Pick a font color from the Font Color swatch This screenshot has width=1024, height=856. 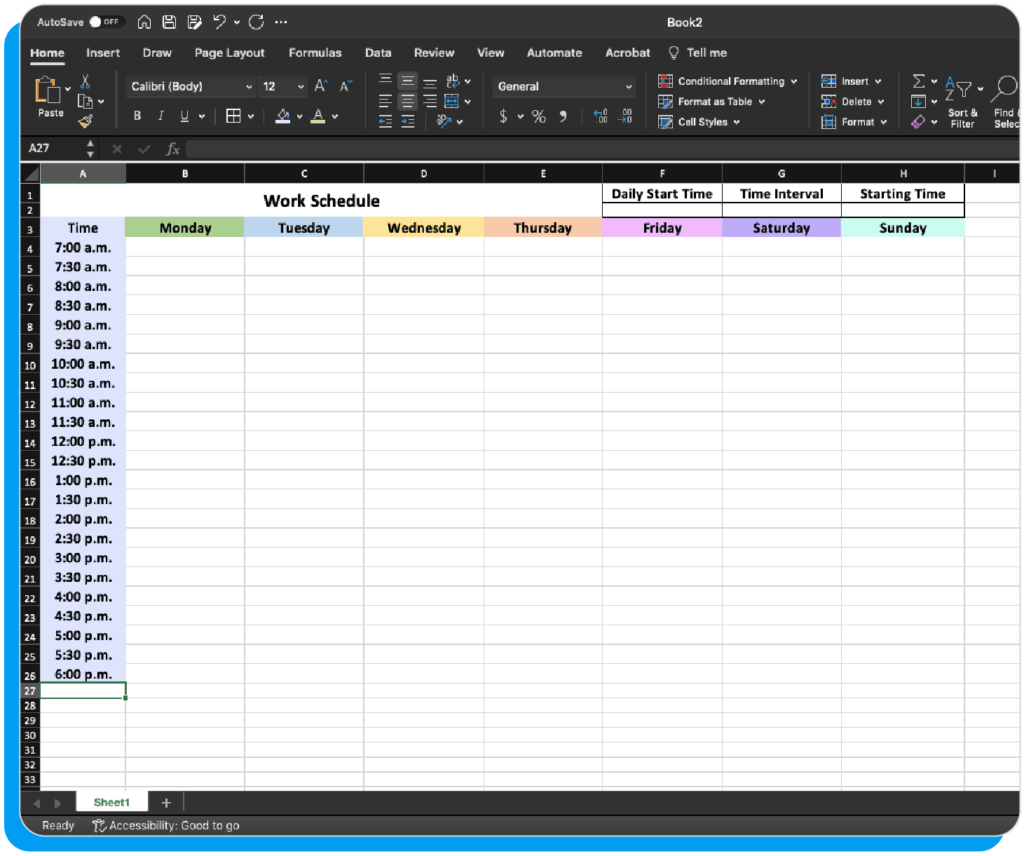(318, 116)
